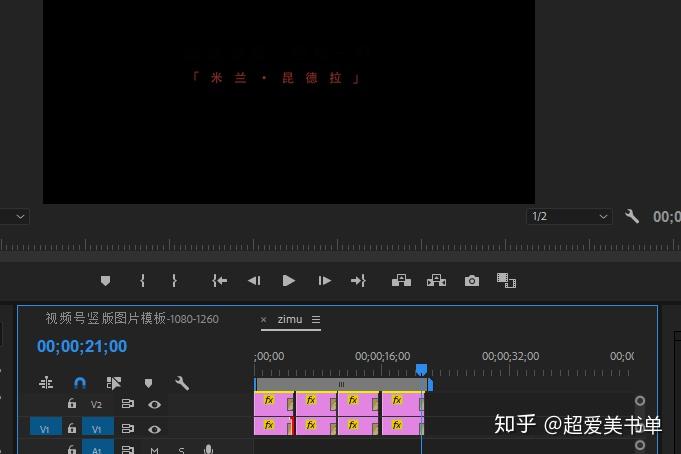Export a frame with the camera icon
Image resolution: width=681 pixels, height=454 pixels.
point(472,281)
